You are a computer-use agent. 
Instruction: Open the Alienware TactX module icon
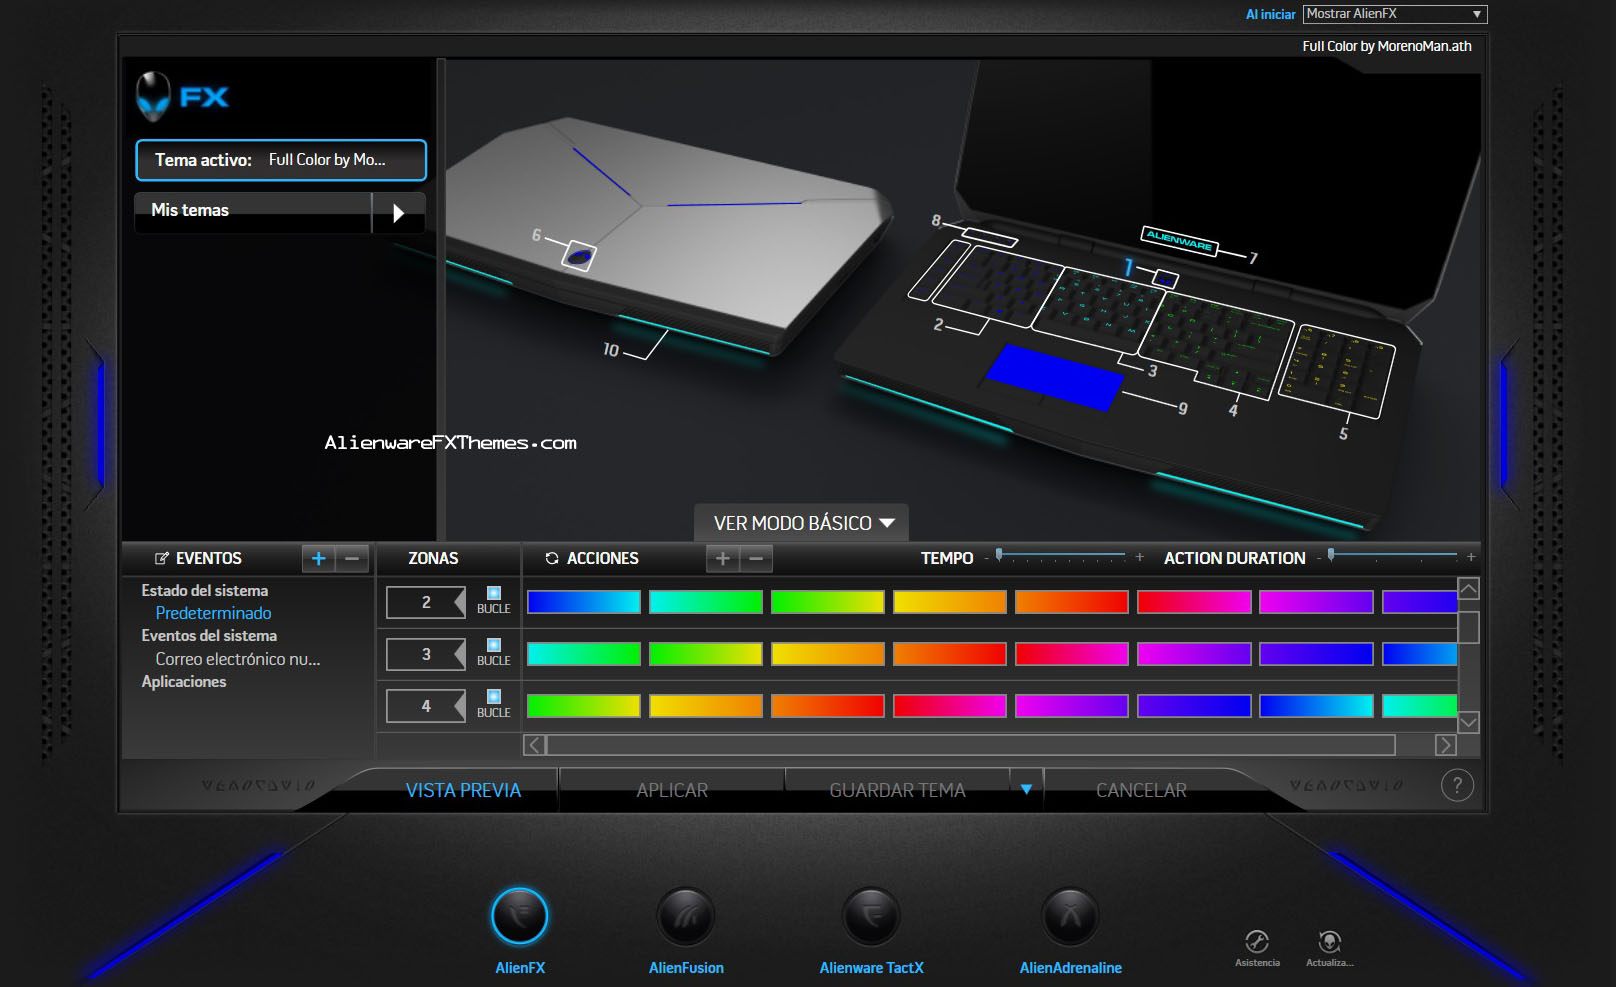point(871,916)
